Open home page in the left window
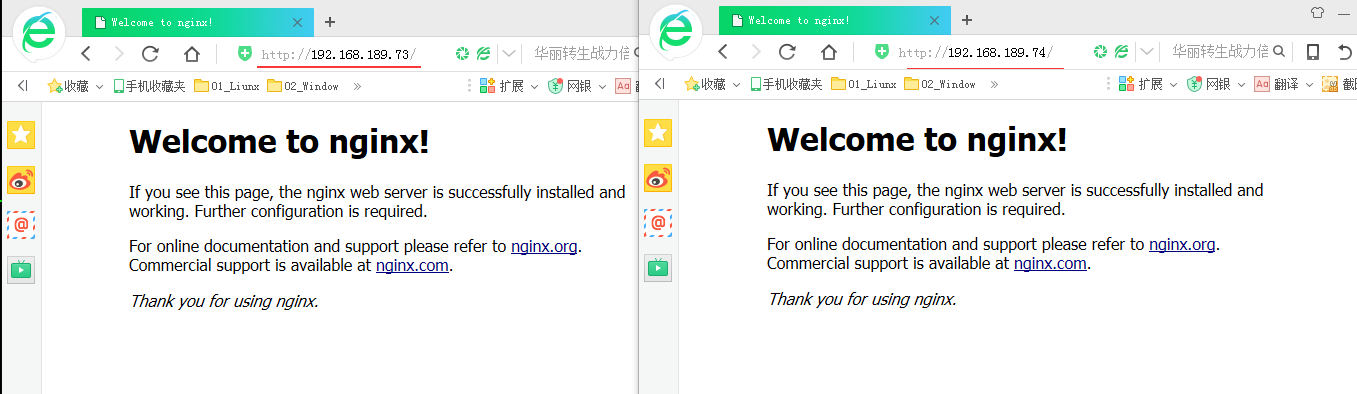Image resolution: width=1357 pixels, height=394 pixels. [192, 54]
